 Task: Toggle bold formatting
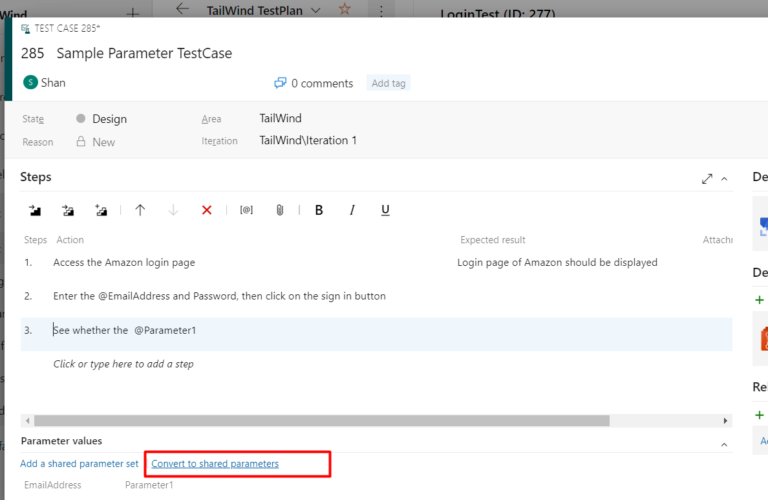(319, 210)
